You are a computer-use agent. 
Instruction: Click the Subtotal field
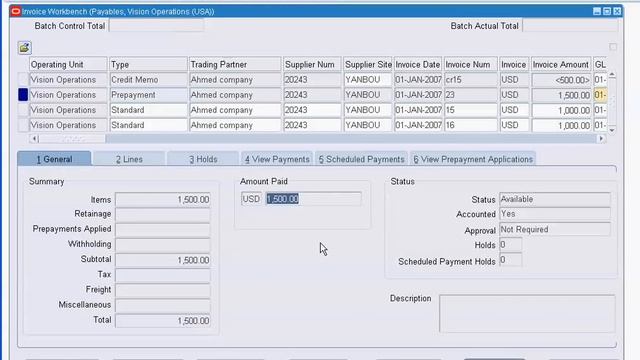coord(163,260)
